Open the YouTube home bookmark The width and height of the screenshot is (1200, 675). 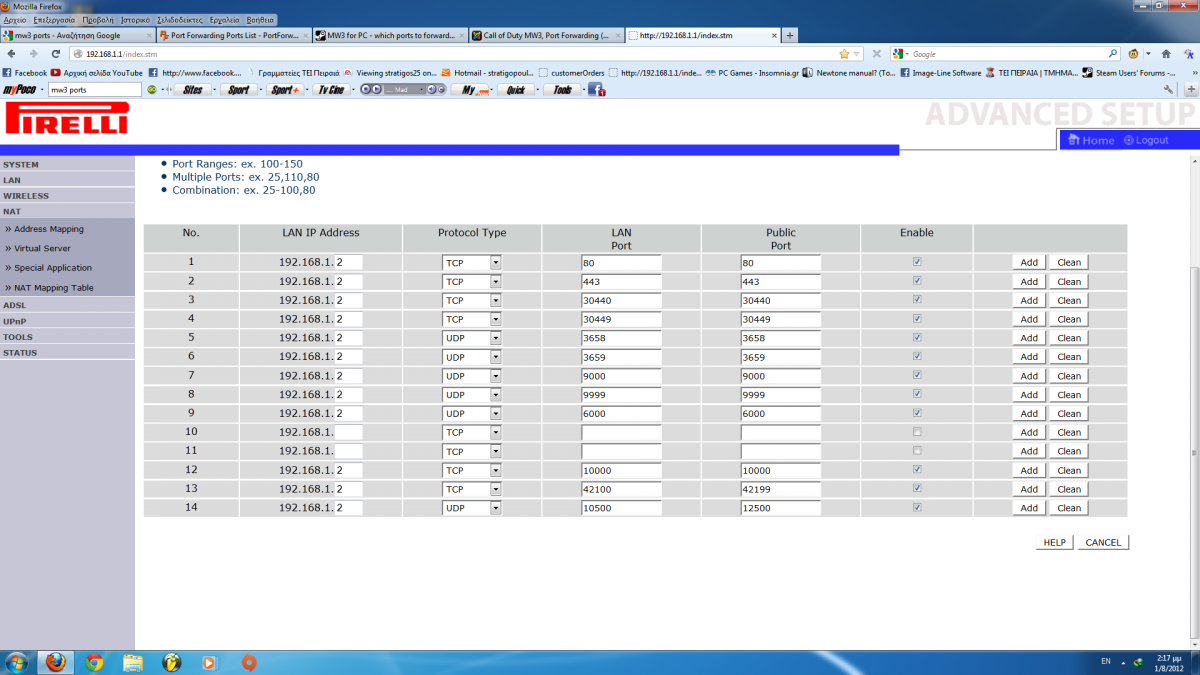point(97,72)
